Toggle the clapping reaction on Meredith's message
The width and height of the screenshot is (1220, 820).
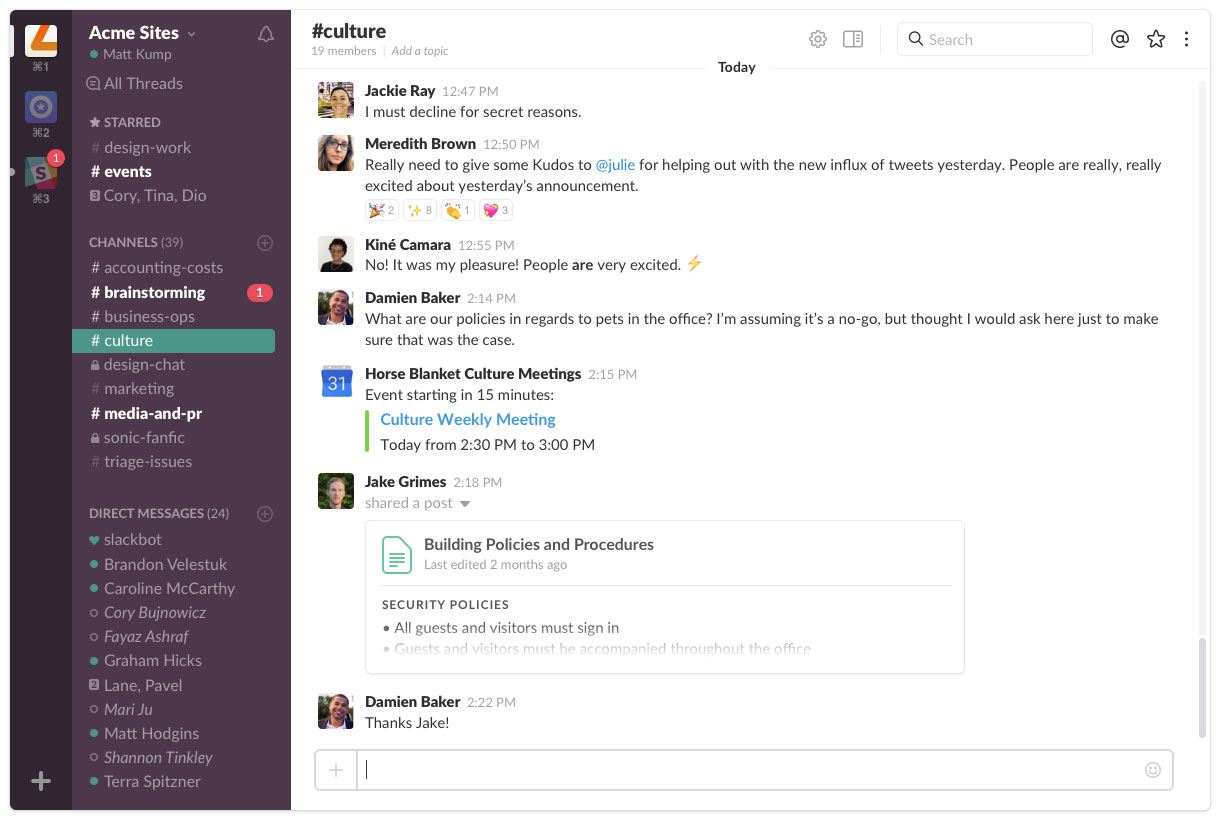point(456,210)
